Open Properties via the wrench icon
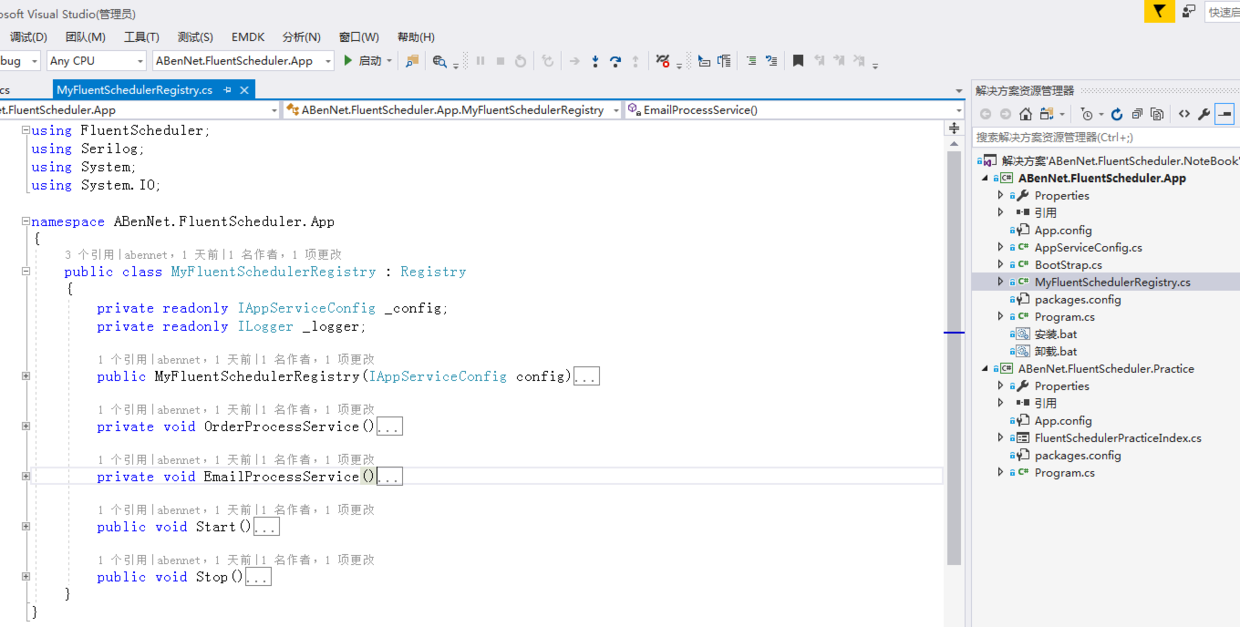The image size is (1240, 627). coord(1204,114)
